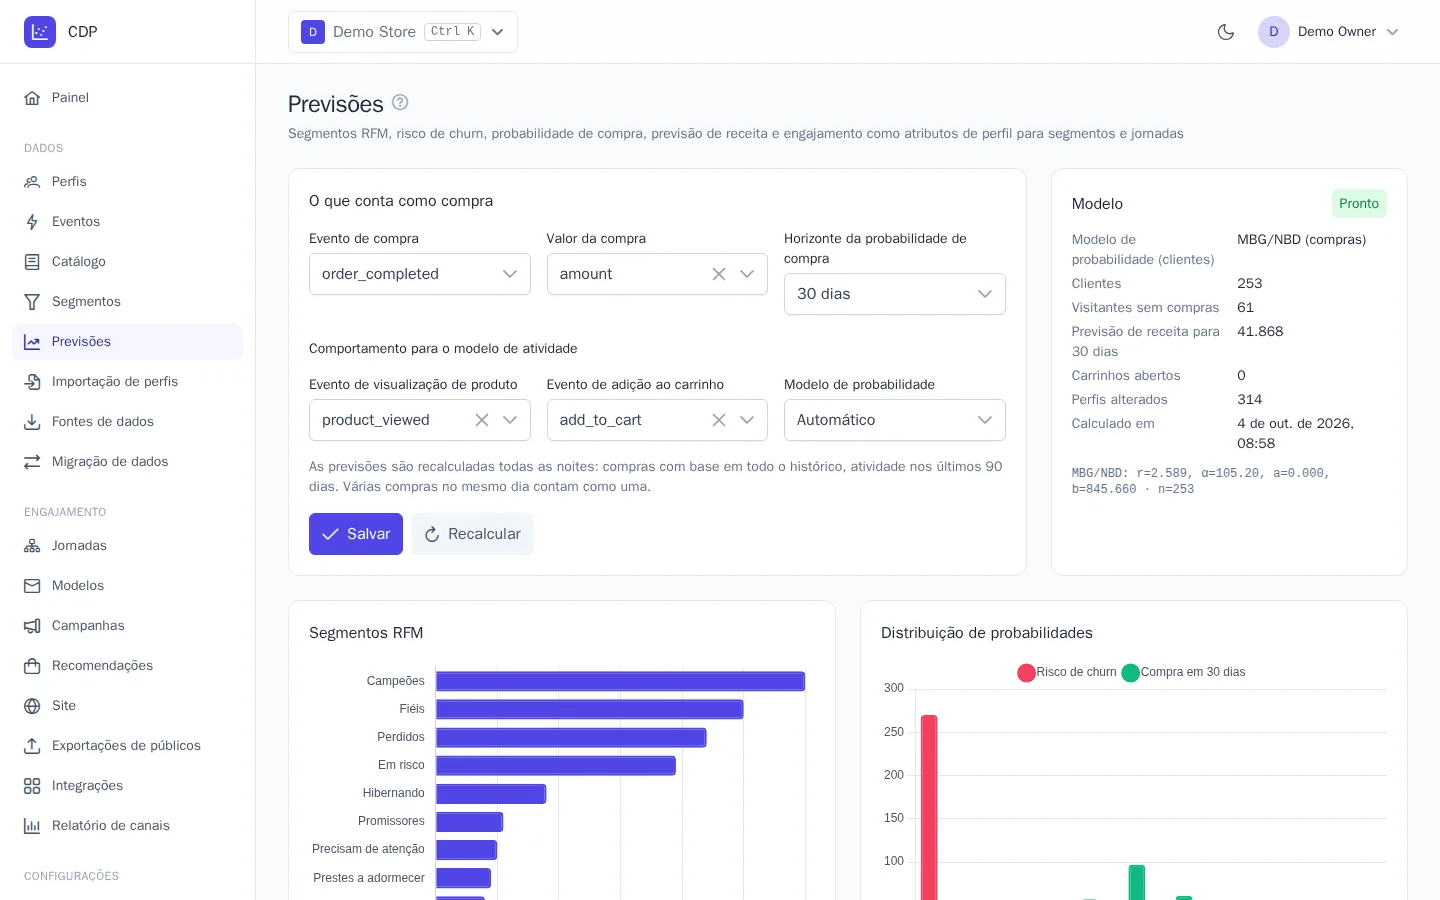Click the Eventos lightning icon
Screen dimensions: 1440x900
coord(32,222)
